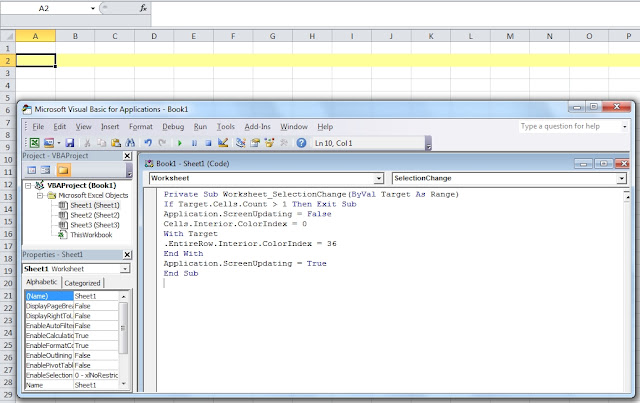The width and height of the screenshot is (640, 403).
Task: Click the Toolbox toolbar icon
Action: pyautogui.click(x=284, y=143)
